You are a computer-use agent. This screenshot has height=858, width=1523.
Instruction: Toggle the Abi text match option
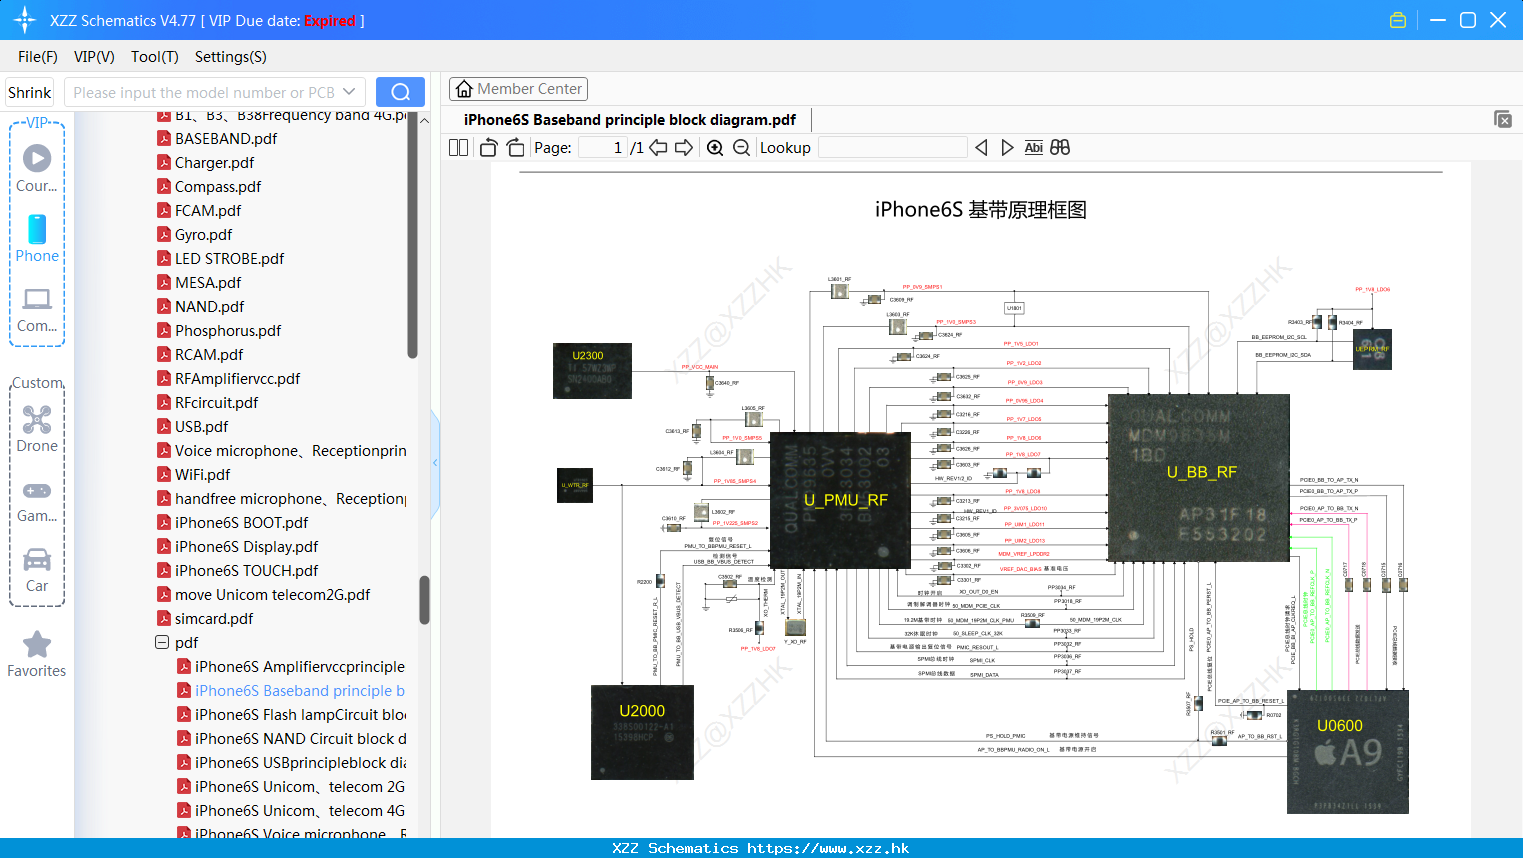tap(1034, 147)
